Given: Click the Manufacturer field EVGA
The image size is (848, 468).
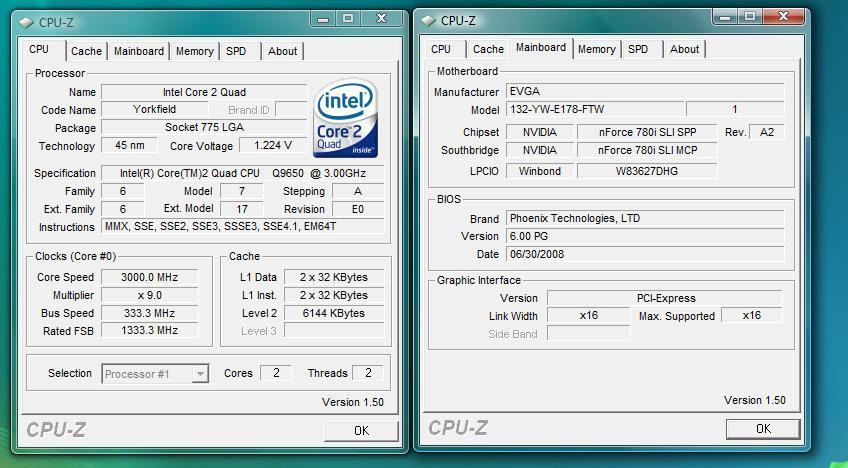Looking at the screenshot, I should point(645,91).
